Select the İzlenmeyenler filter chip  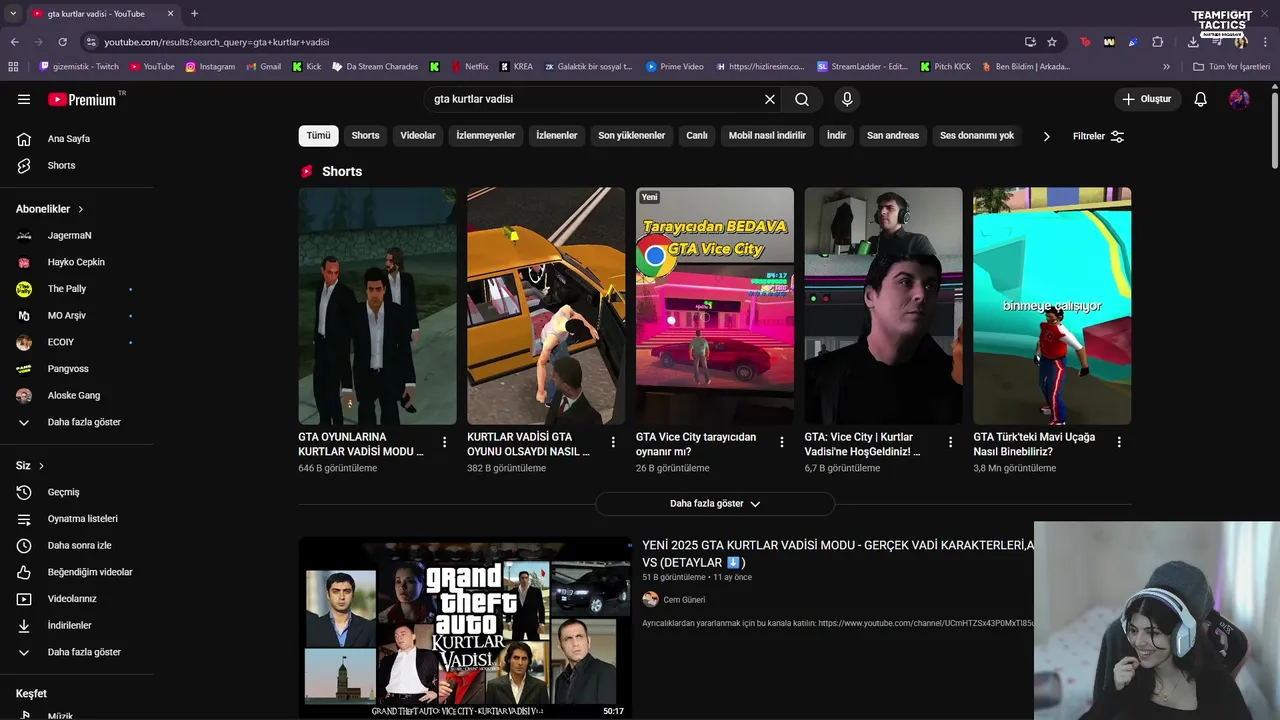[x=486, y=136]
